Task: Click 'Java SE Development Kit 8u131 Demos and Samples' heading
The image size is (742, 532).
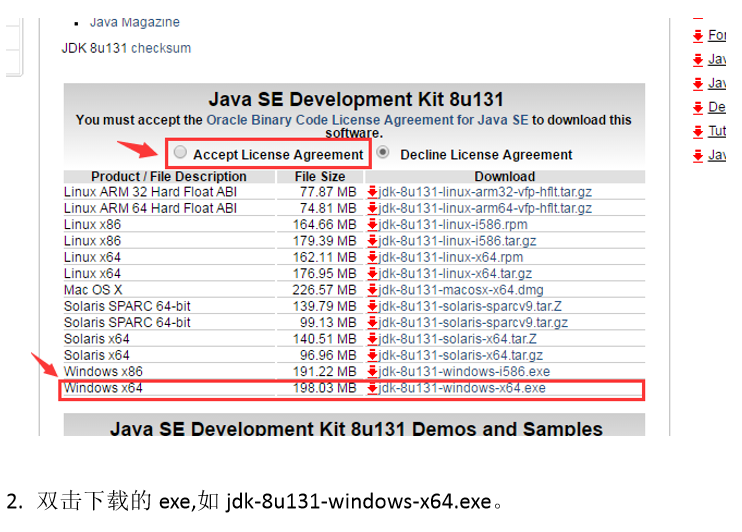Action: 356,428
